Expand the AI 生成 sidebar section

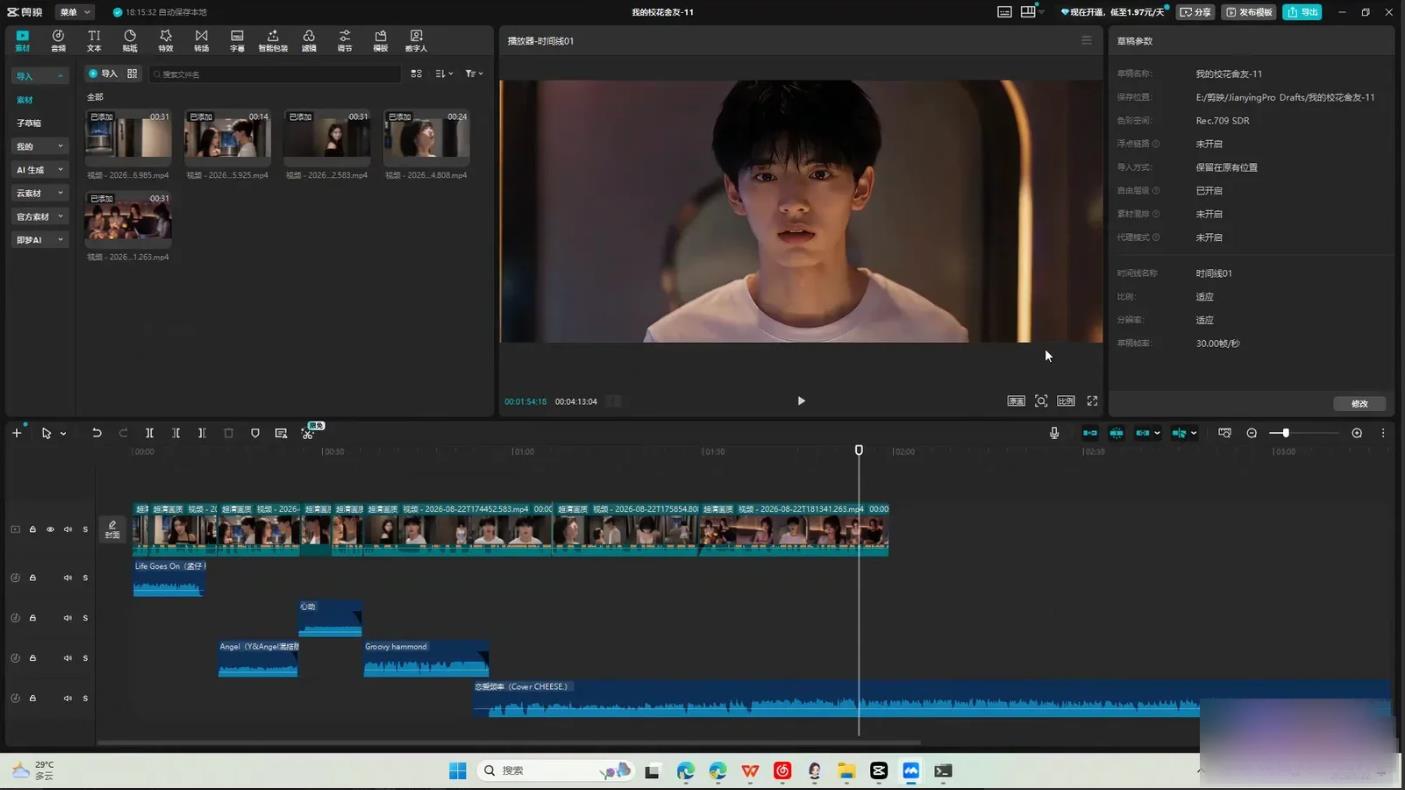click(39, 170)
